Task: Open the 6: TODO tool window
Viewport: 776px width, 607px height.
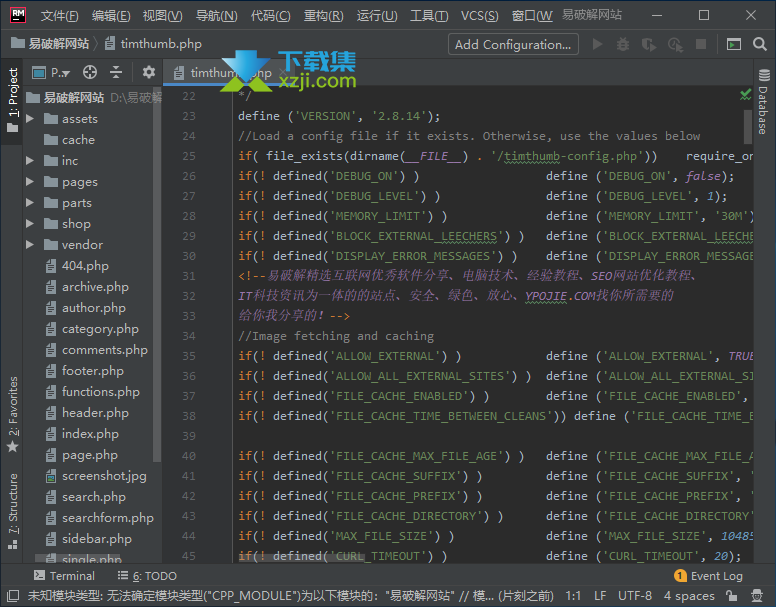Action: coord(147,576)
